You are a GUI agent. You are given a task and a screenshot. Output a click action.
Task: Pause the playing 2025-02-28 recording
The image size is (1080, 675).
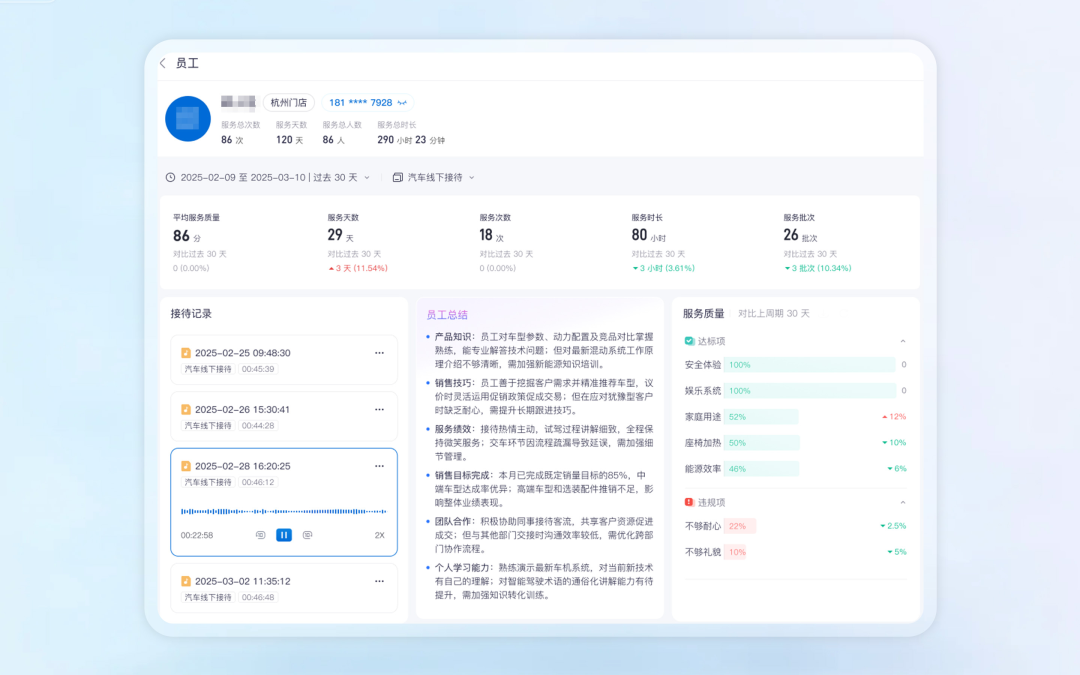284,535
